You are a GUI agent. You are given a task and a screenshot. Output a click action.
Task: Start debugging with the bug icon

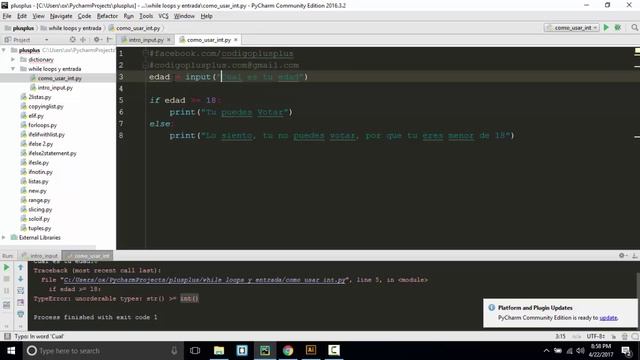coord(618,27)
